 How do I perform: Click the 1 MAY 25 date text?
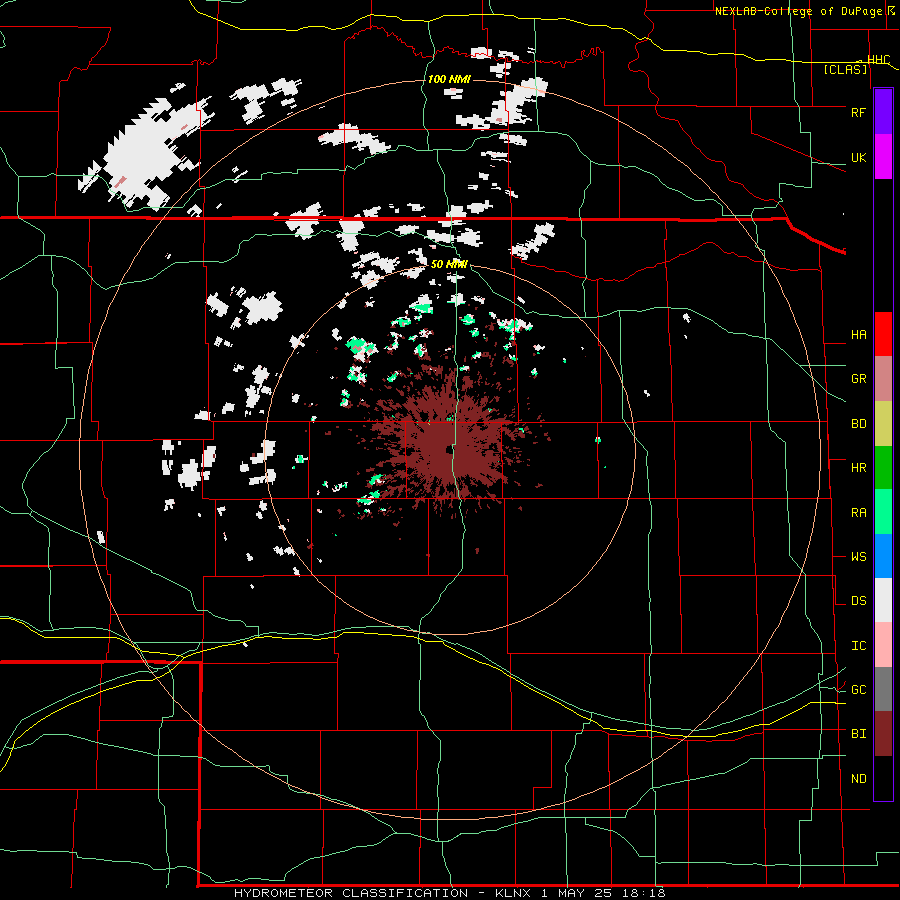(577, 893)
